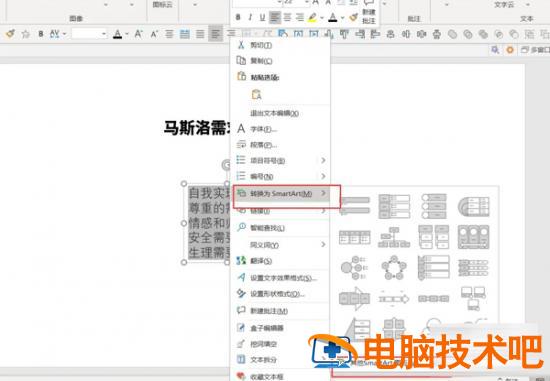Click the magnifier icon beside the orange gear
Screen dimensions: 550x381
[495, 50]
